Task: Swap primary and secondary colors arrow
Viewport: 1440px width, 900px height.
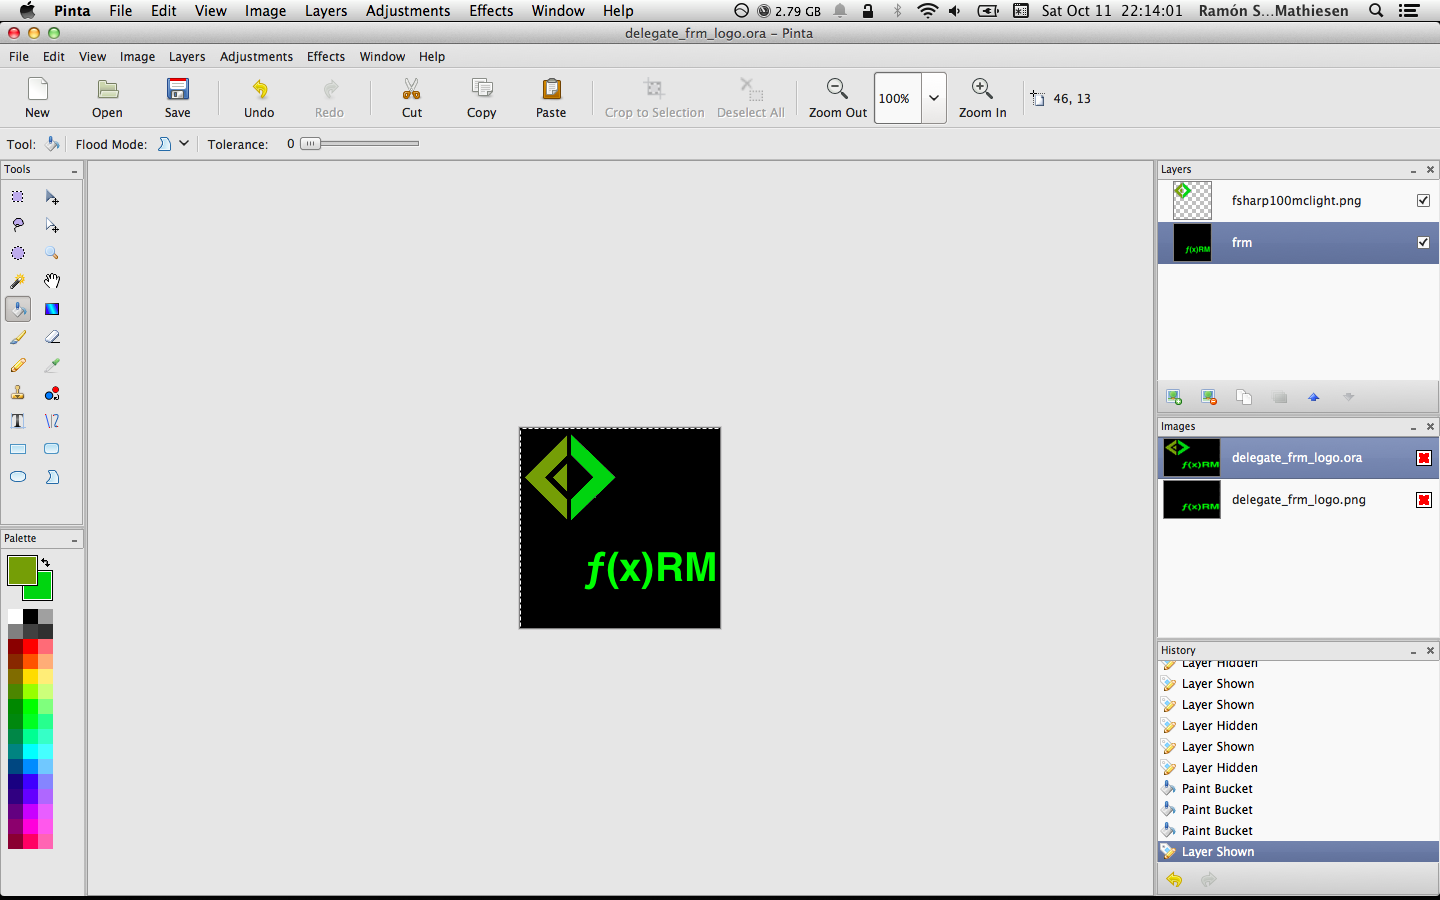Action: click(x=45, y=563)
